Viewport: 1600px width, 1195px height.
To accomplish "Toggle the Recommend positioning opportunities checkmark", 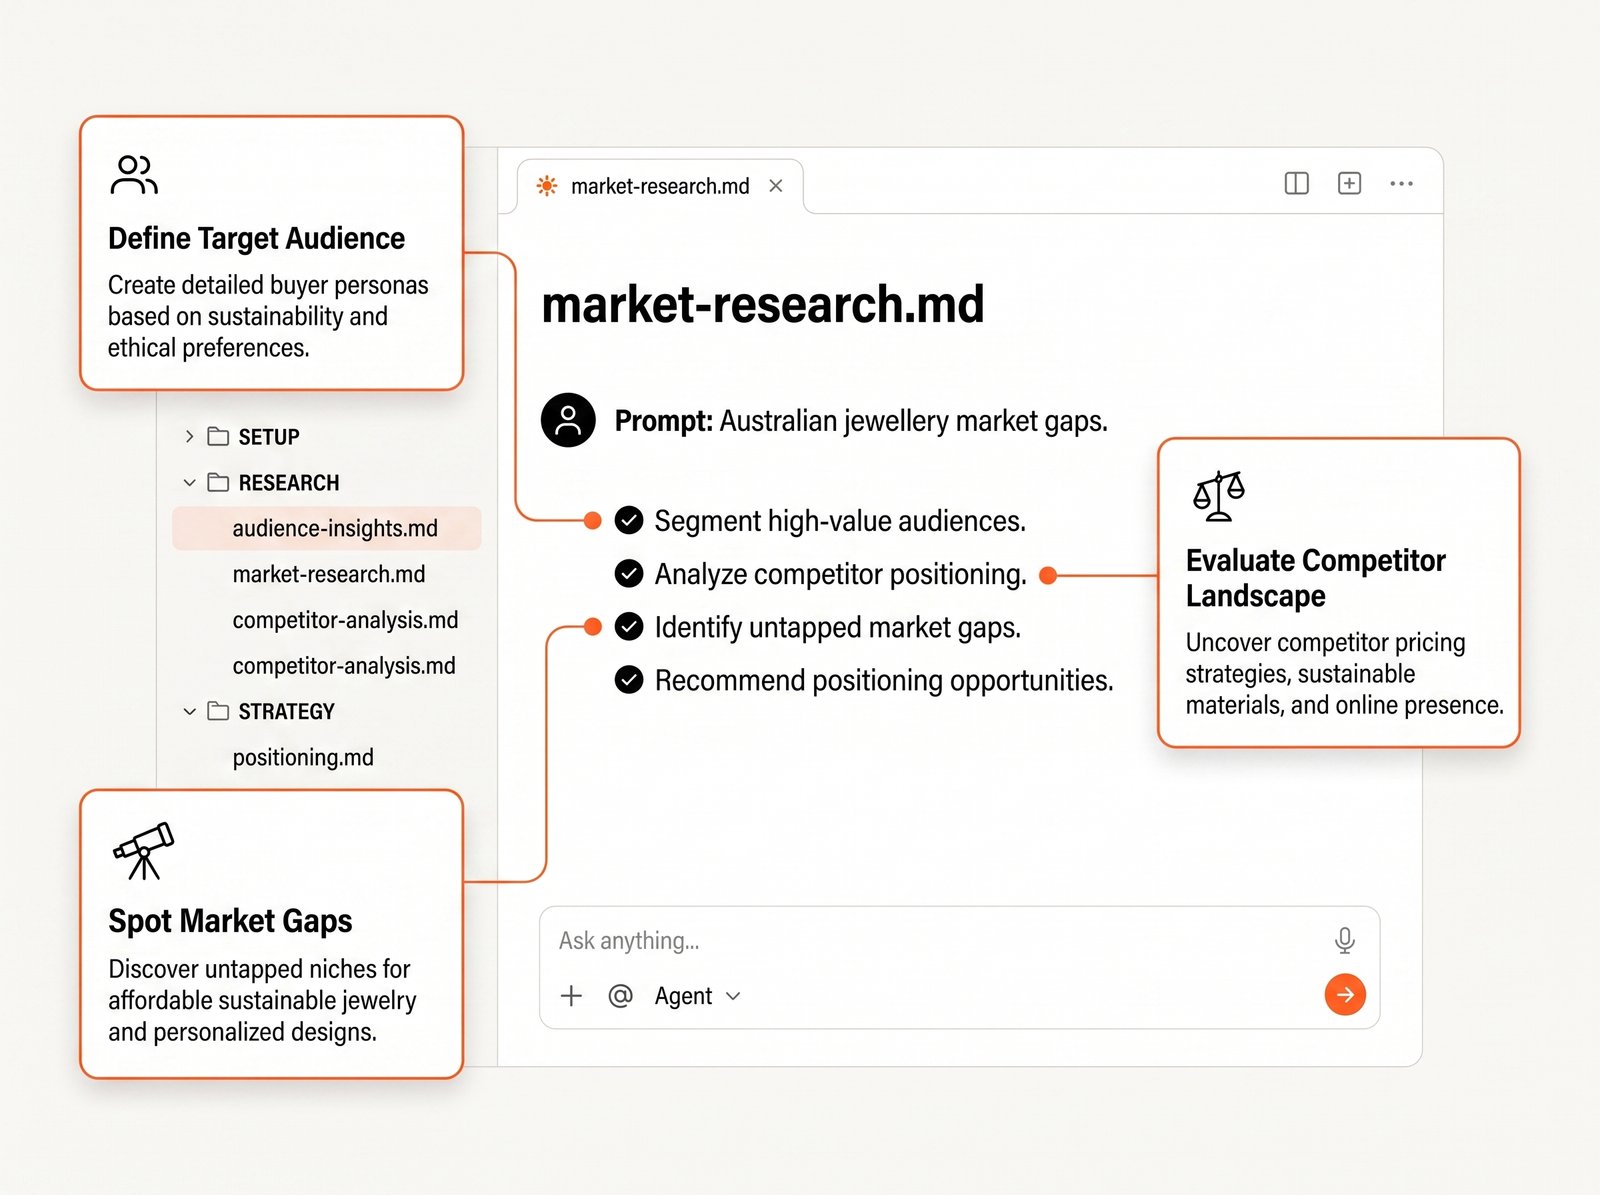I will (629, 680).
